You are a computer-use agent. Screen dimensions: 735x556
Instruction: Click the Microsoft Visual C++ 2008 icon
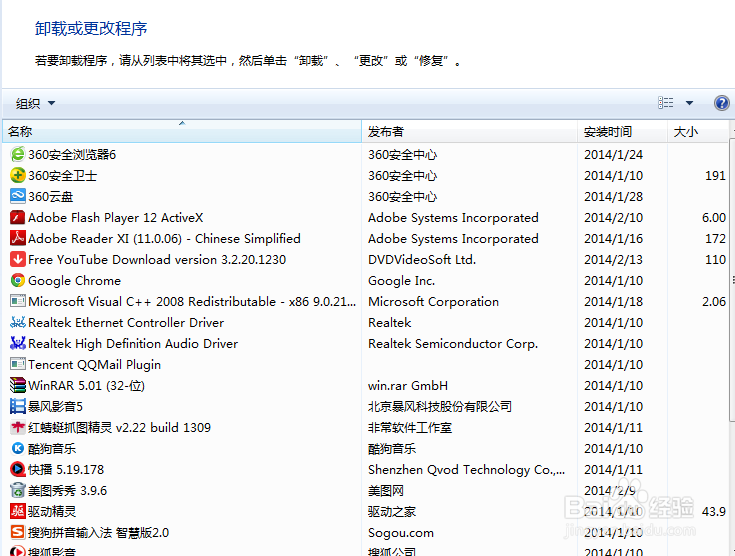click(17, 301)
